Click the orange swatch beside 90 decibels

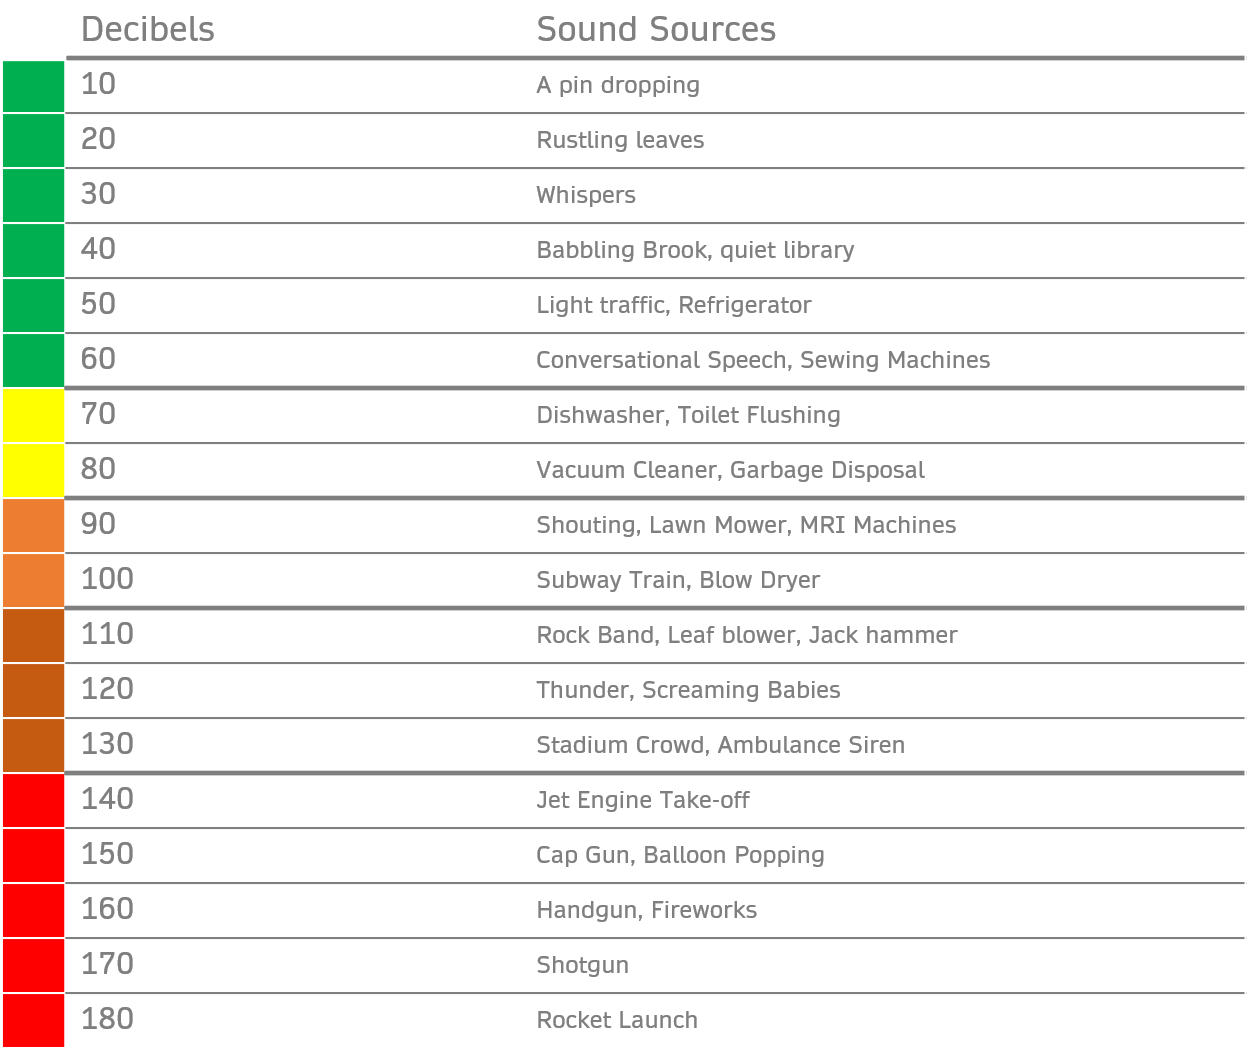pos(33,526)
